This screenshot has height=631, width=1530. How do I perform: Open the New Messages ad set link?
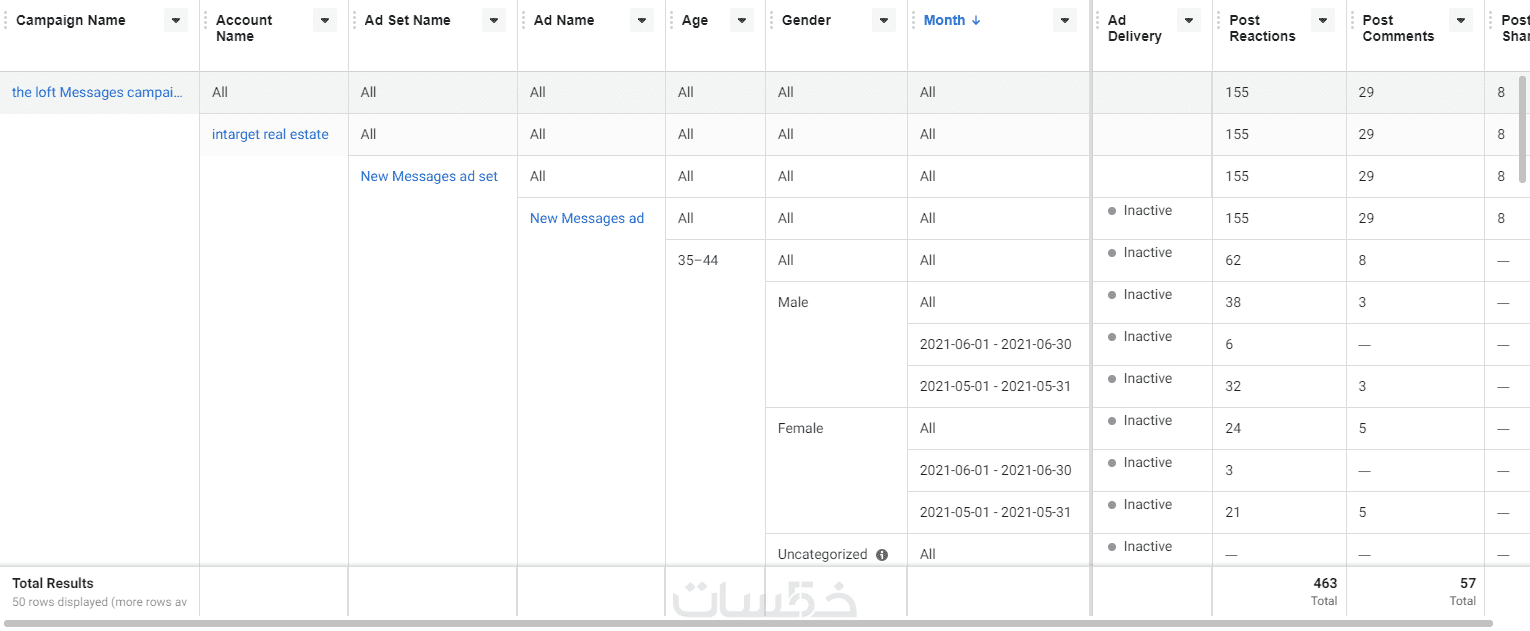coord(429,176)
